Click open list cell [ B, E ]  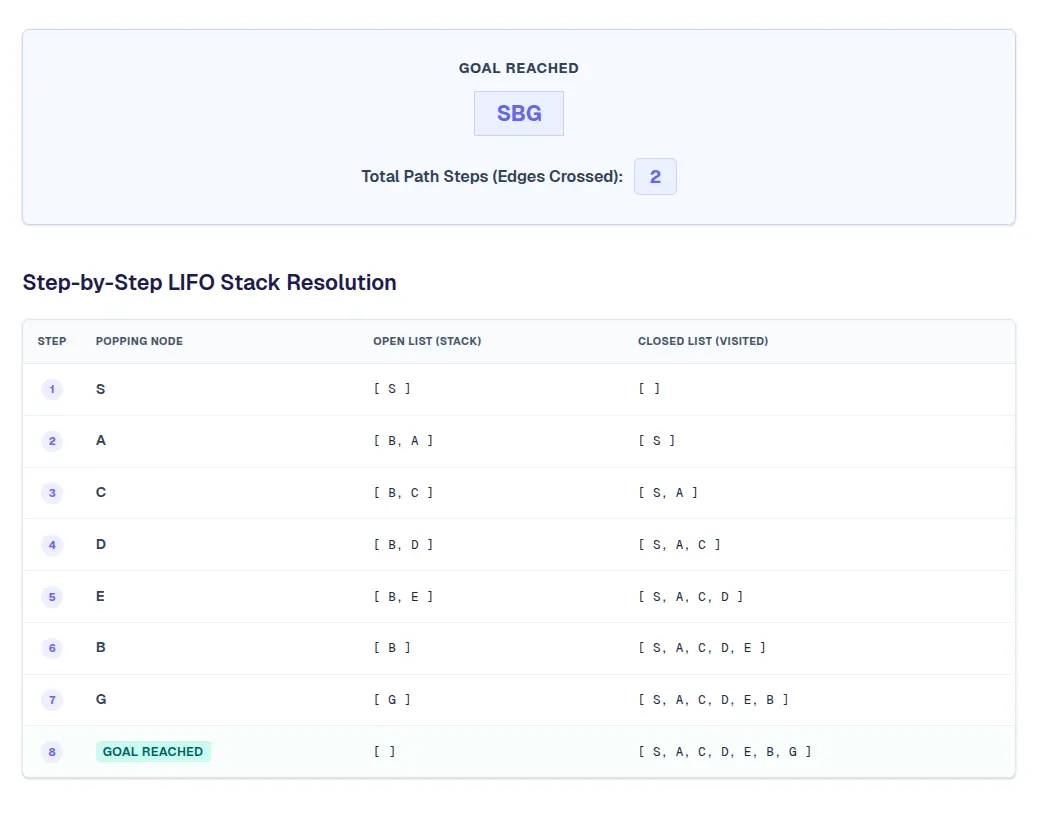click(x=403, y=597)
